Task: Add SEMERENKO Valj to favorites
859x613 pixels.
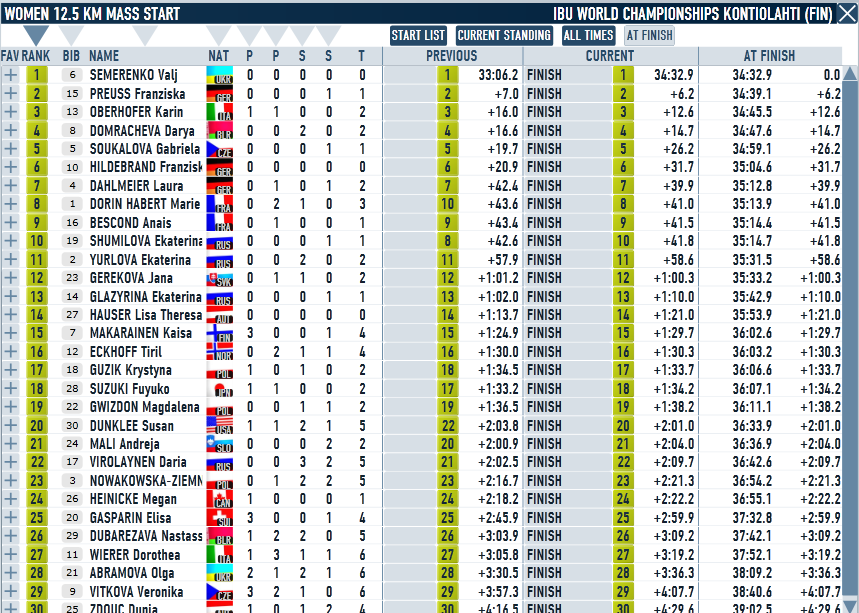Action: 10,75
